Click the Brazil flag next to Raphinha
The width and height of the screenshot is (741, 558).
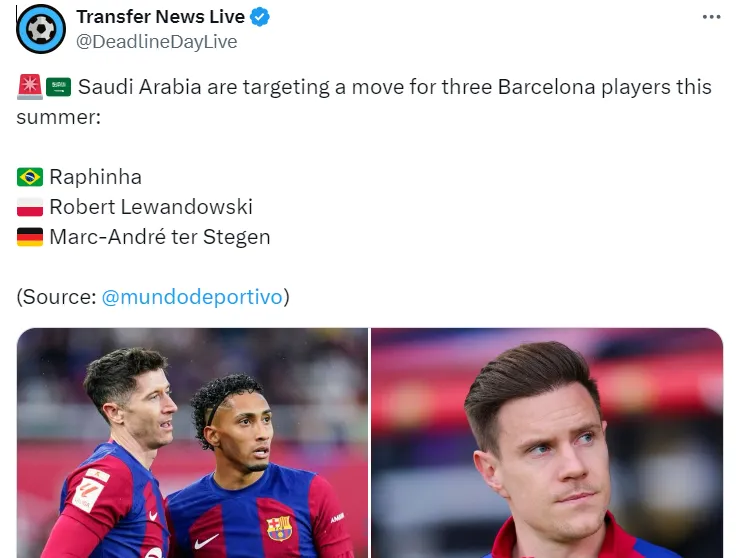coord(30,177)
